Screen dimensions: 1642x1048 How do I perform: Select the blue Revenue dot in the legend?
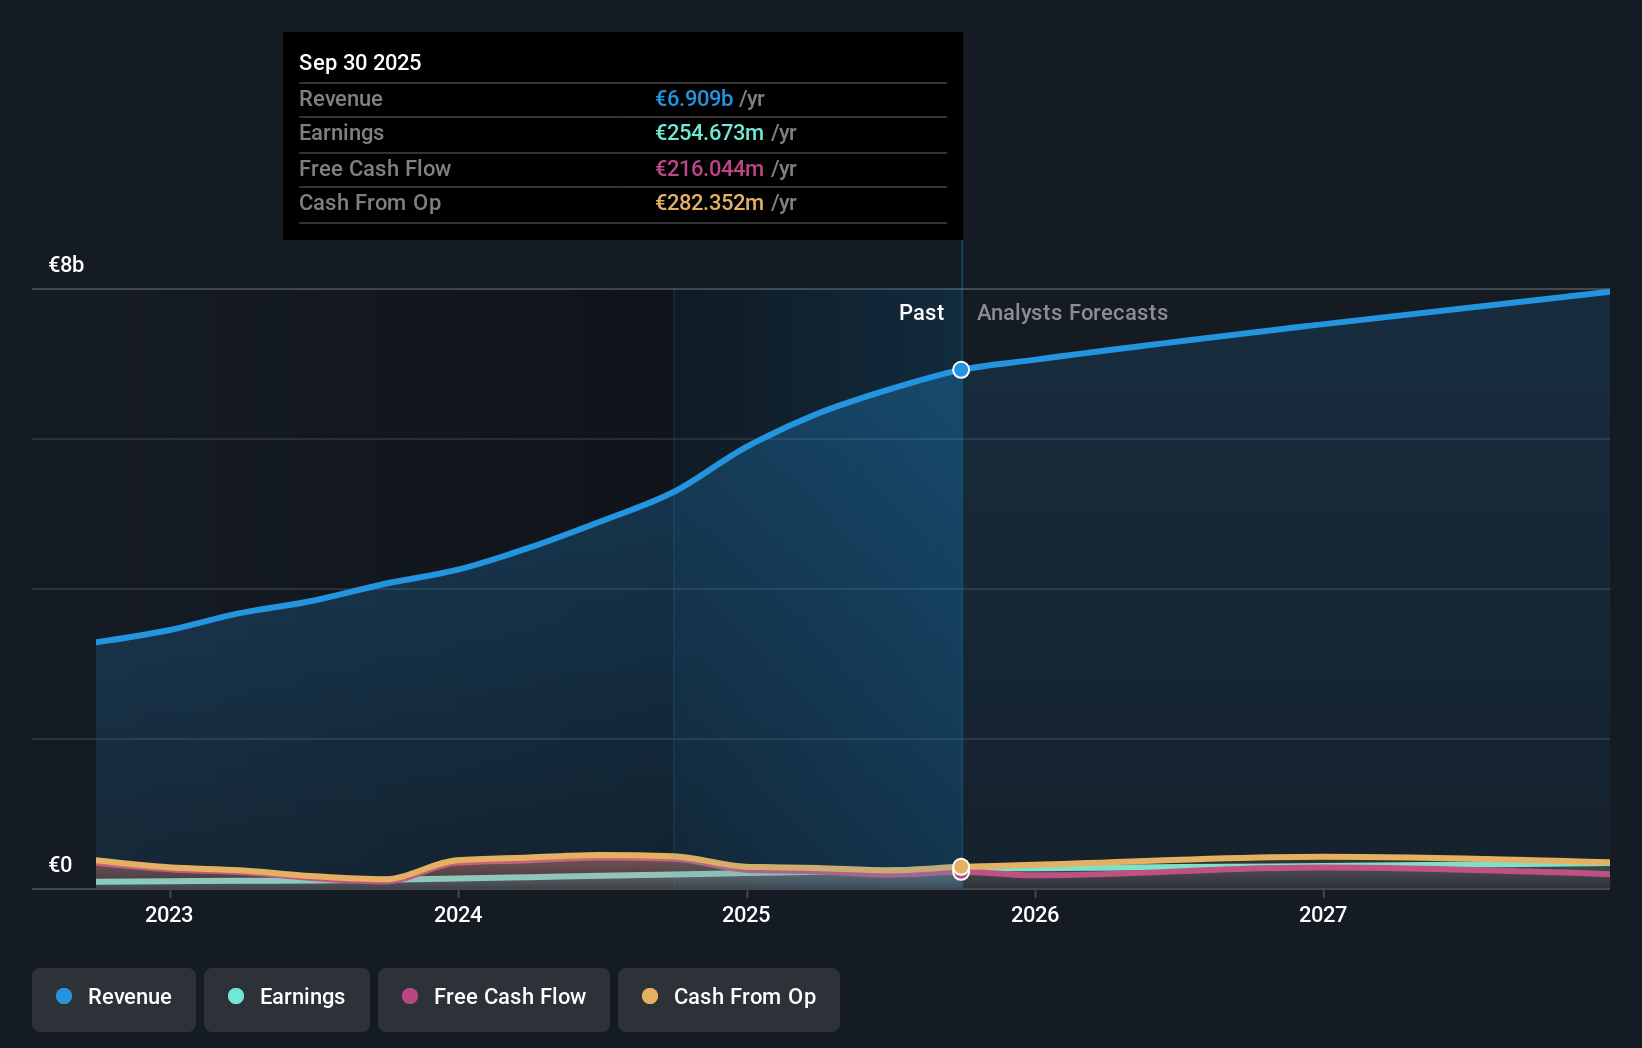[66, 997]
